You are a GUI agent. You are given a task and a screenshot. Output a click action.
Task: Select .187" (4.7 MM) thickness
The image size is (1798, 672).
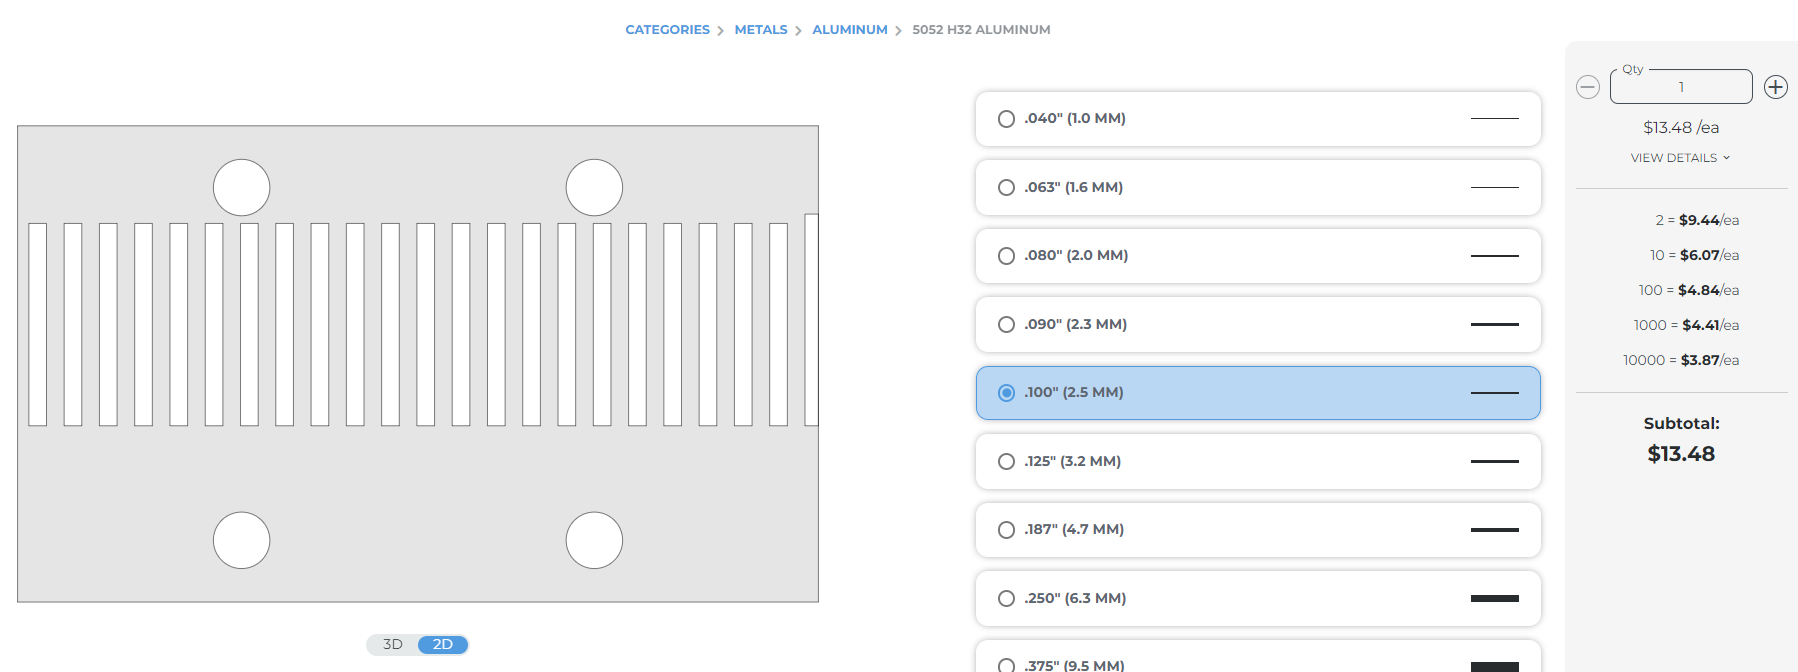coord(1006,530)
